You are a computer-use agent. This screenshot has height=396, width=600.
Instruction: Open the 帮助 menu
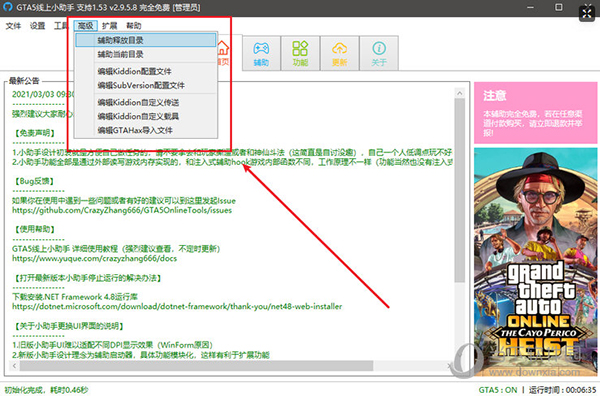pyautogui.click(x=134, y=26)
